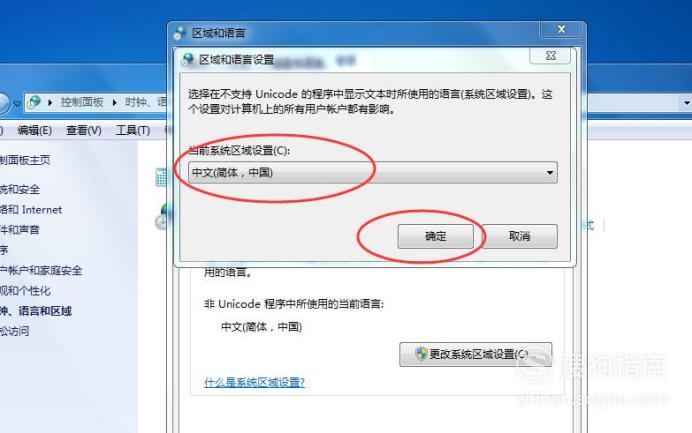Screen dimensions: 692x433
Task: Close the 区域和语言 window
Action: (x=561, y=29)
